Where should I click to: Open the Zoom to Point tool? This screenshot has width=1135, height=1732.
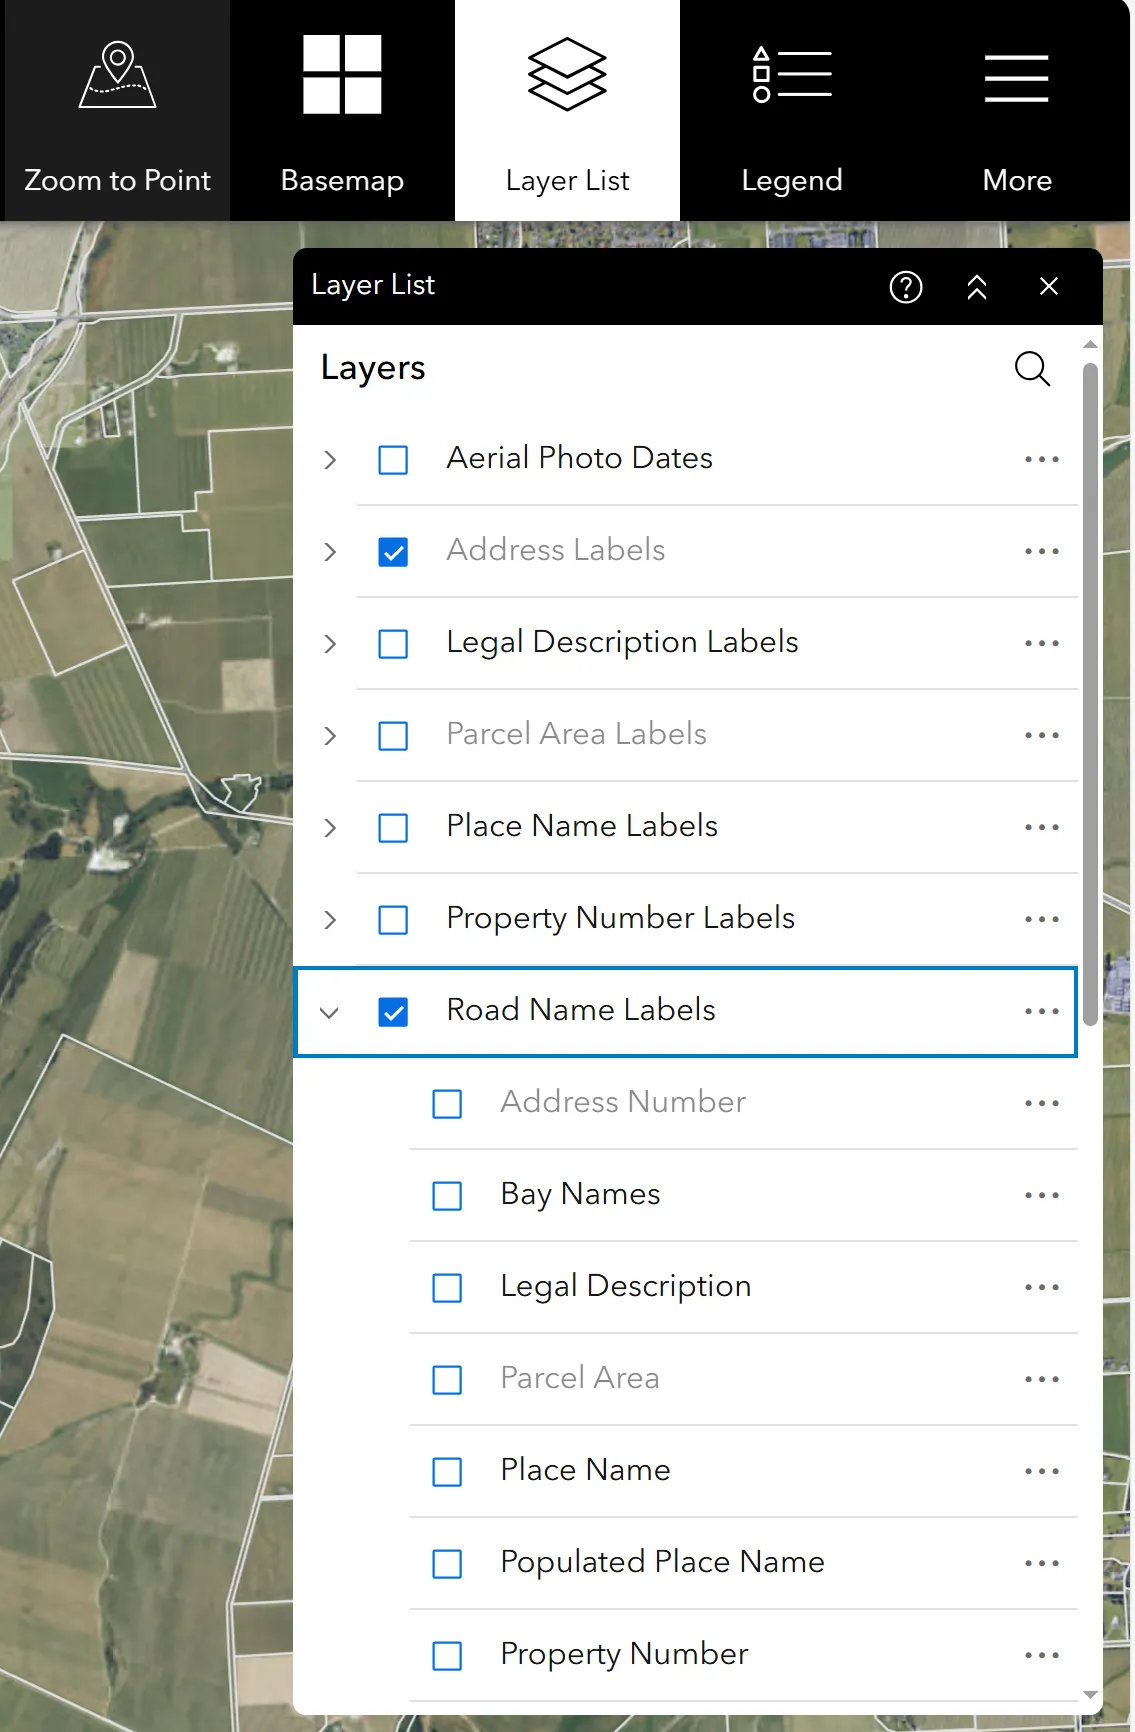click(x=117, y=110)
